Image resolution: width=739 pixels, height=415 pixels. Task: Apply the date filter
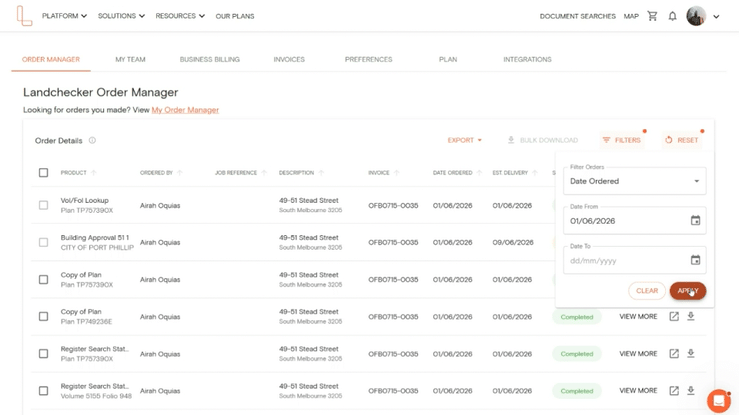pos(688,291)
